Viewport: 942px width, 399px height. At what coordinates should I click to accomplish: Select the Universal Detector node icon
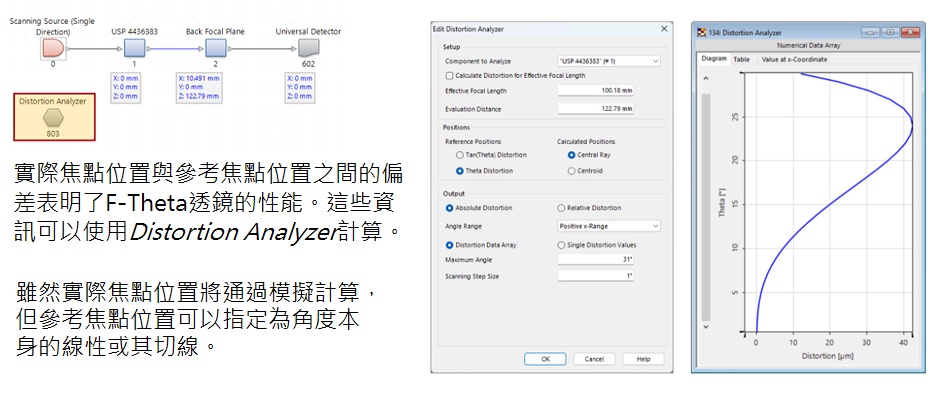coord(308,48)
